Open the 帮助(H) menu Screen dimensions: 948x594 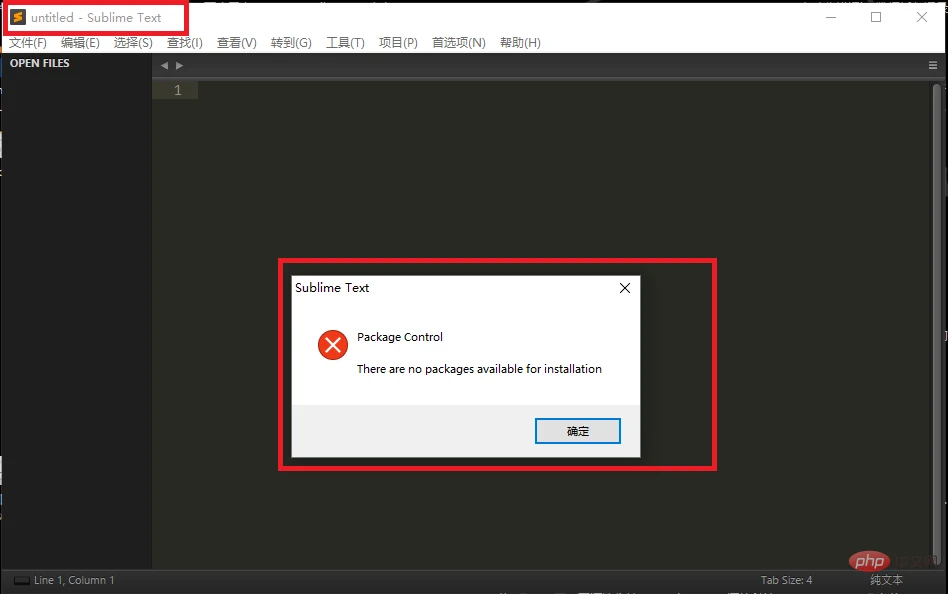point(520,43)
